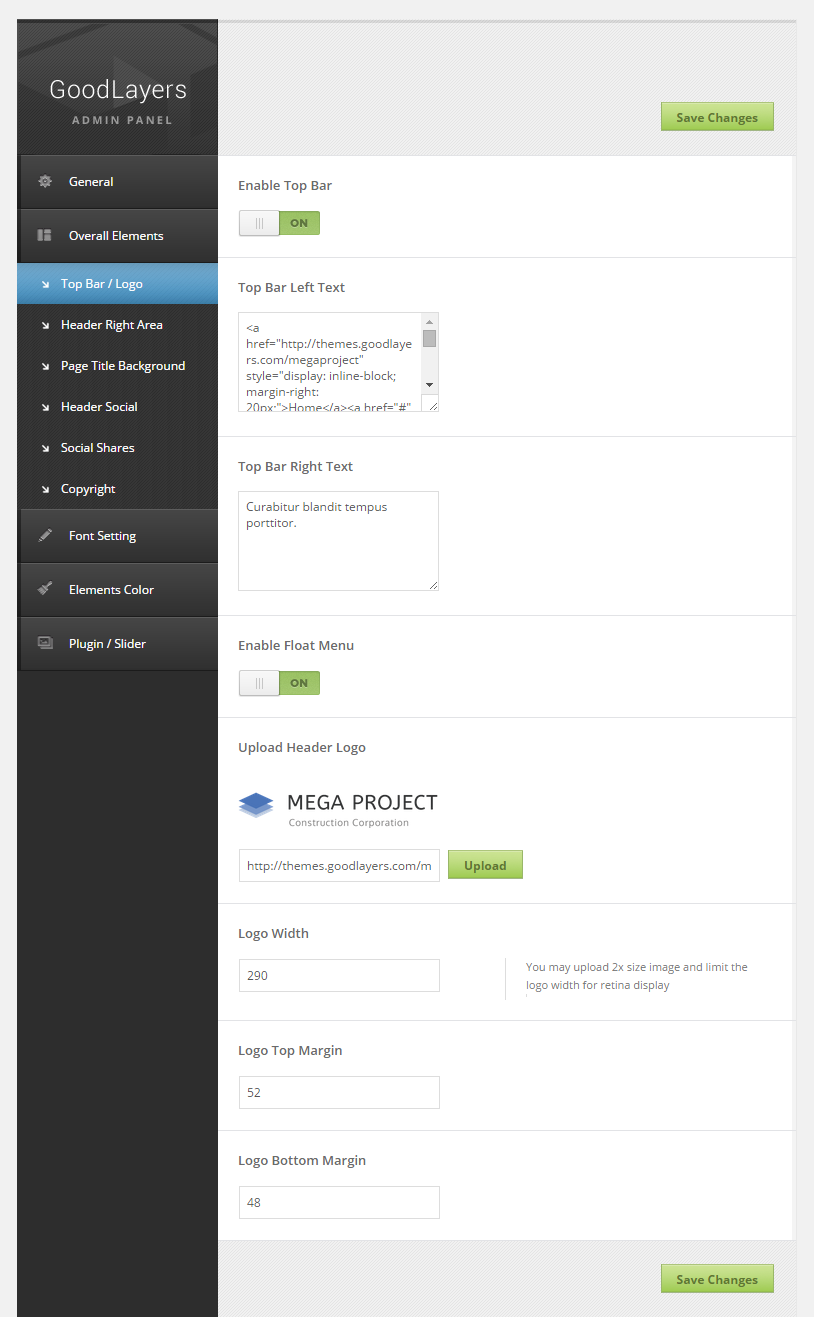This screenshot has height=1317, width=814.
Task: Click the Font Setting pencil icon
Action: (45, 536)
